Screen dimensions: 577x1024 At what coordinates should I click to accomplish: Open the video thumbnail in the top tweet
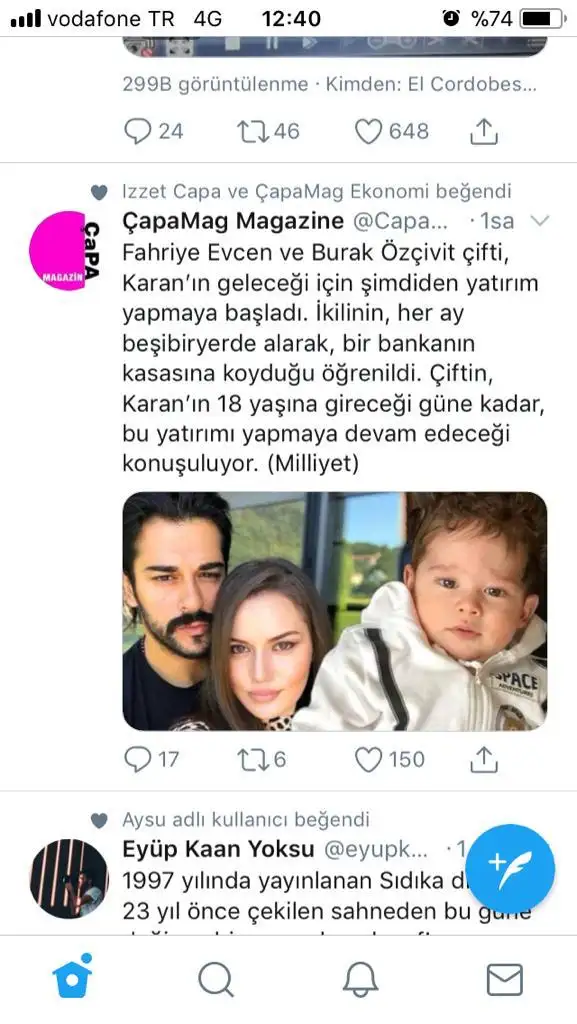coord(335,46)
